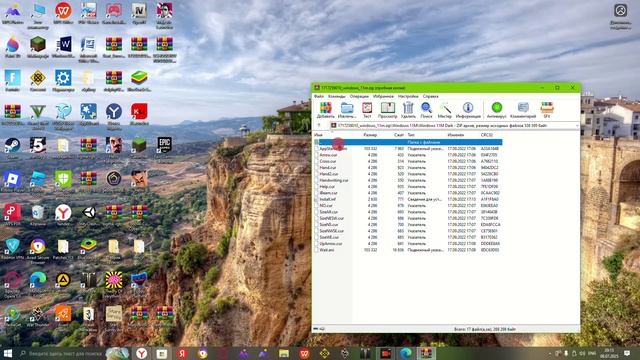Select the Help.cur file row
Image resolution: width=640 pixels, height=360 pixels.
(407, 187)
